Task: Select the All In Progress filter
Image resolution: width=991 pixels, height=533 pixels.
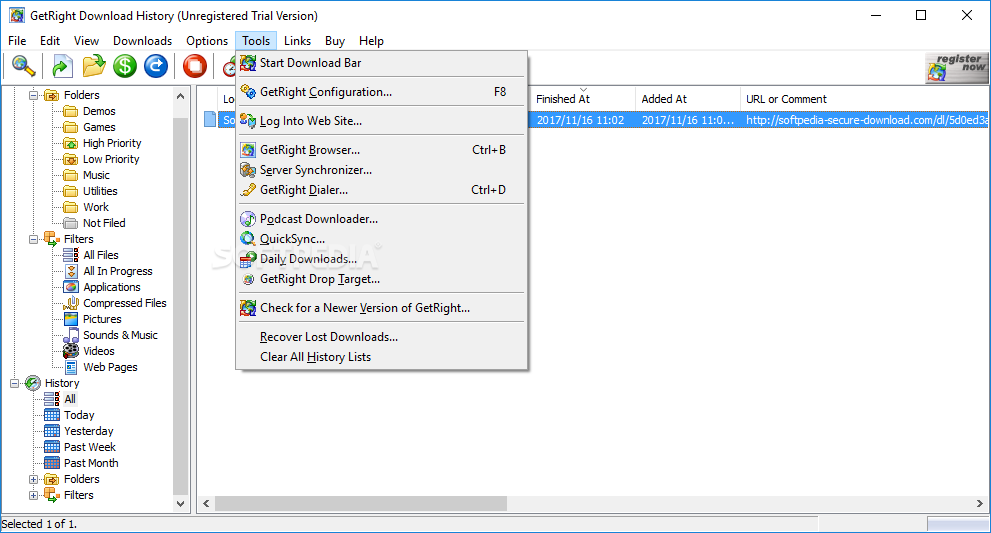Action: [118, 271]
